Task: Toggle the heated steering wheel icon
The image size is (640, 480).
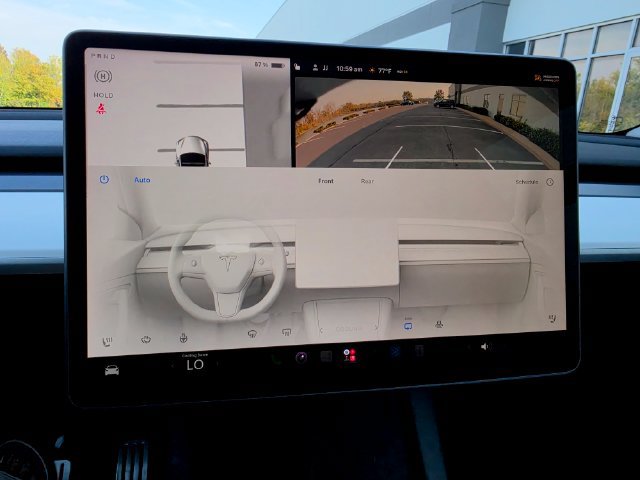Action: pyautogui.click(x=184, y=338)
